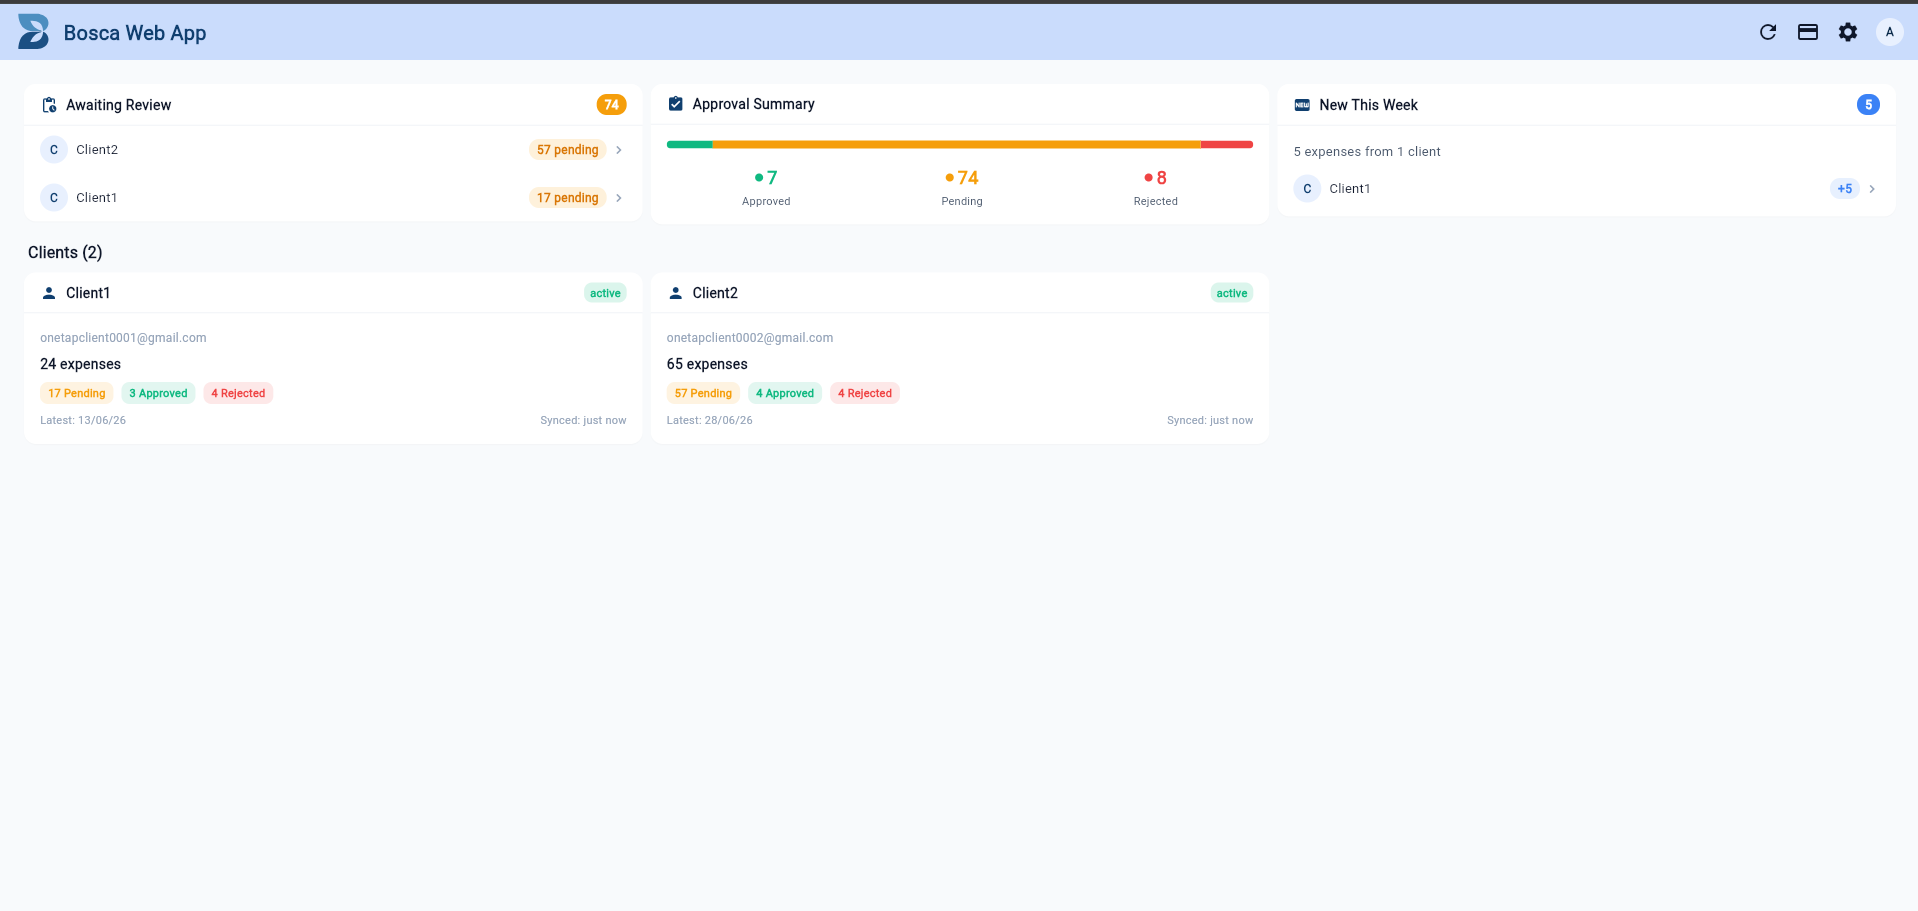Click the red rejected progress segment
This screenshot has width=1918, height=911.
click(x=1227, y=145)
